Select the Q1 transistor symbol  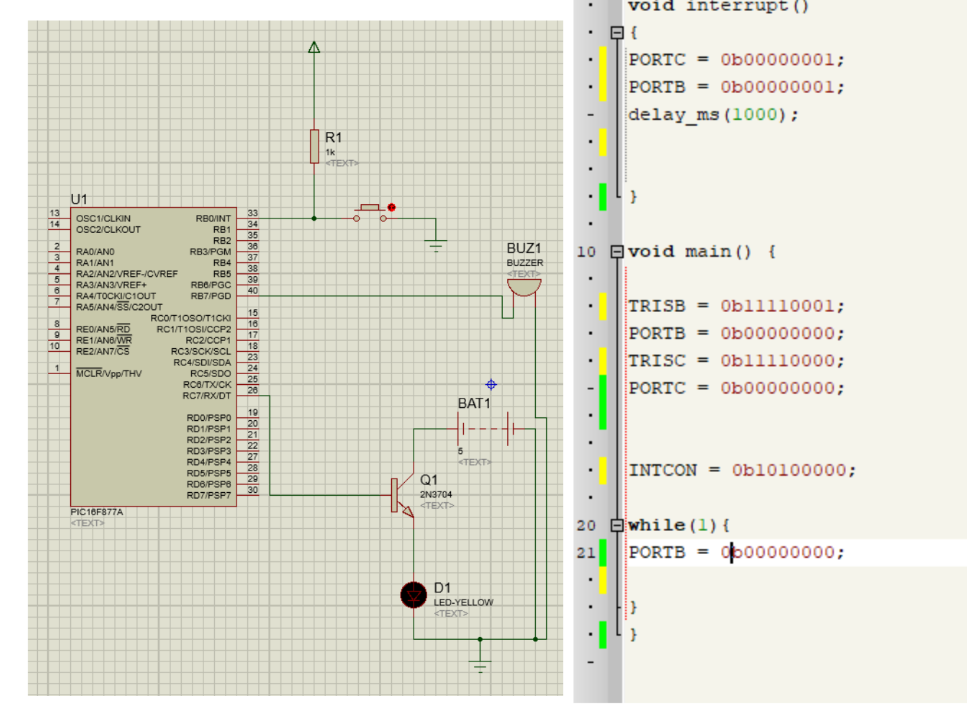pyautogui.click(x=402, y=496)
